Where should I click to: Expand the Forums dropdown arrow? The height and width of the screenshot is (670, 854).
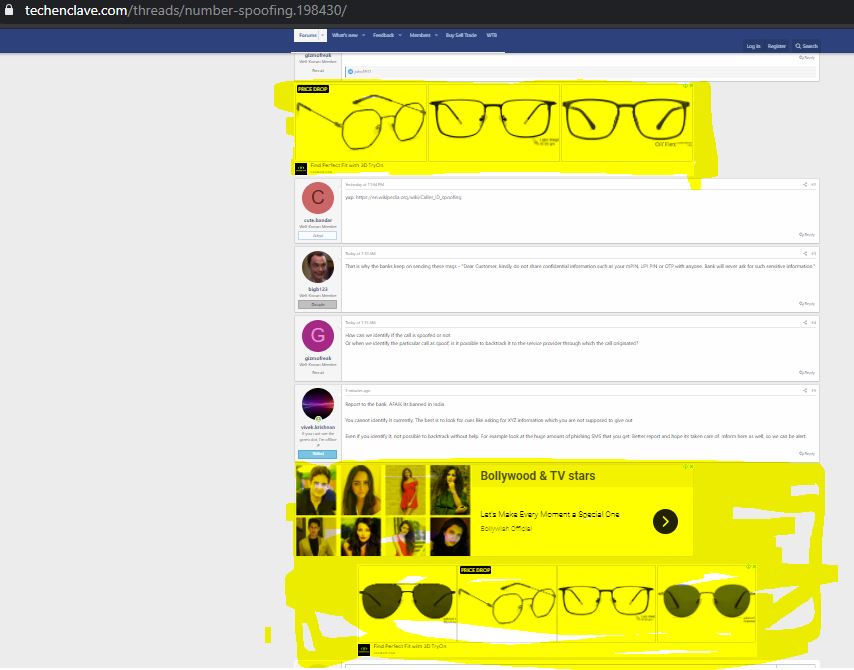(322, 35)
